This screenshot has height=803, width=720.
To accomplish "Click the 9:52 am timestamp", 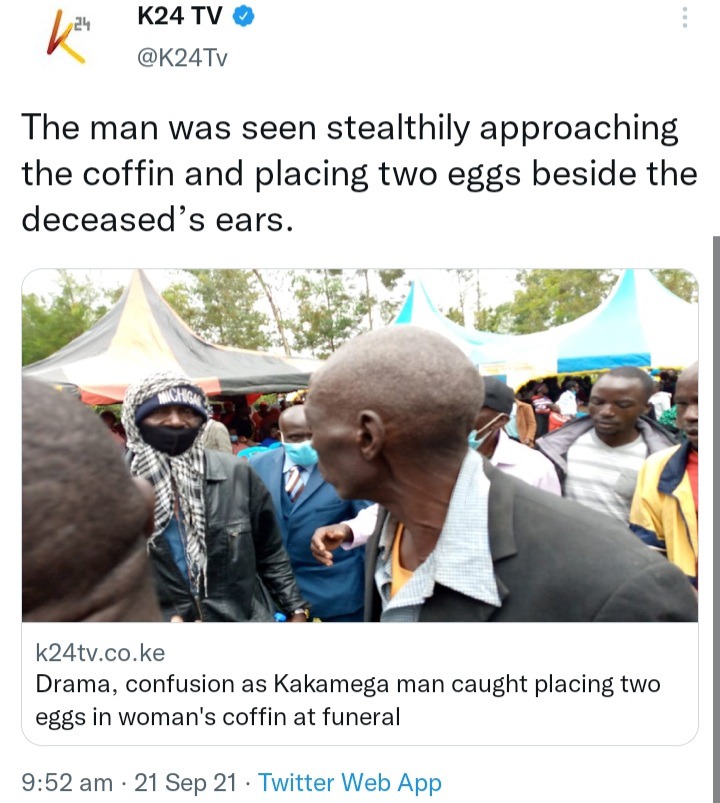I will [67, 783].
